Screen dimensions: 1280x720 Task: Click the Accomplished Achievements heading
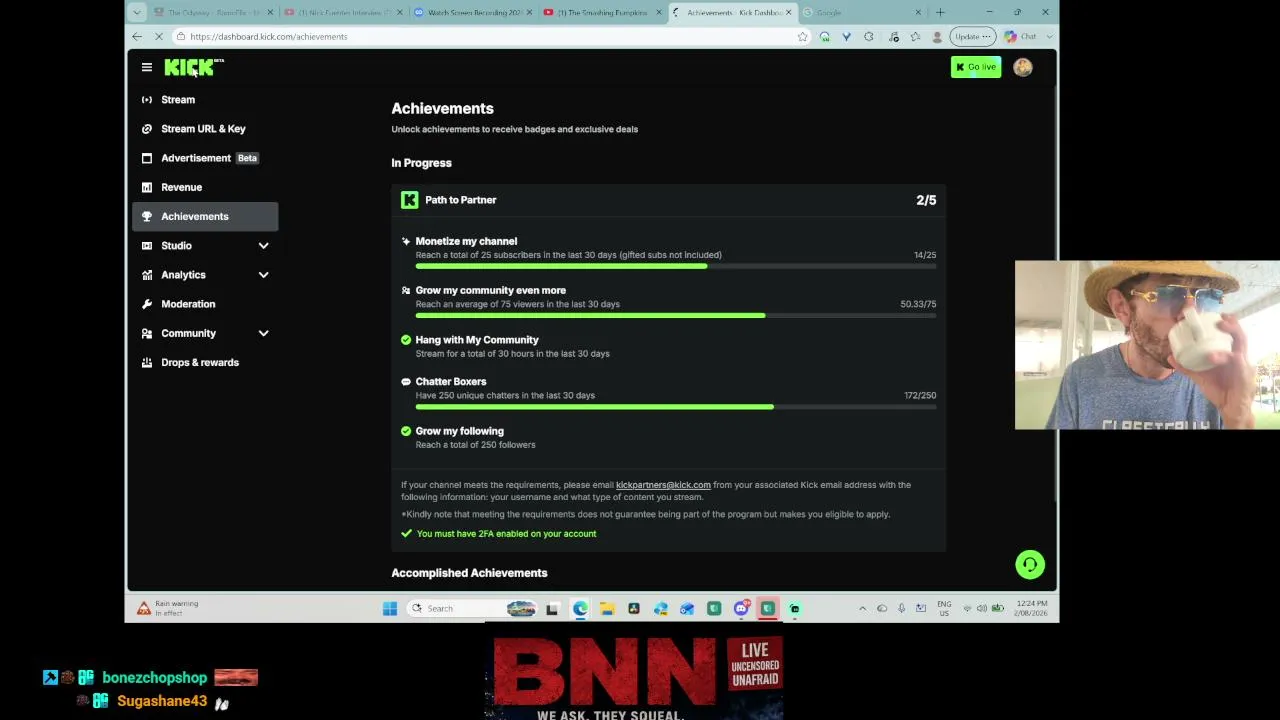(469, 573)
